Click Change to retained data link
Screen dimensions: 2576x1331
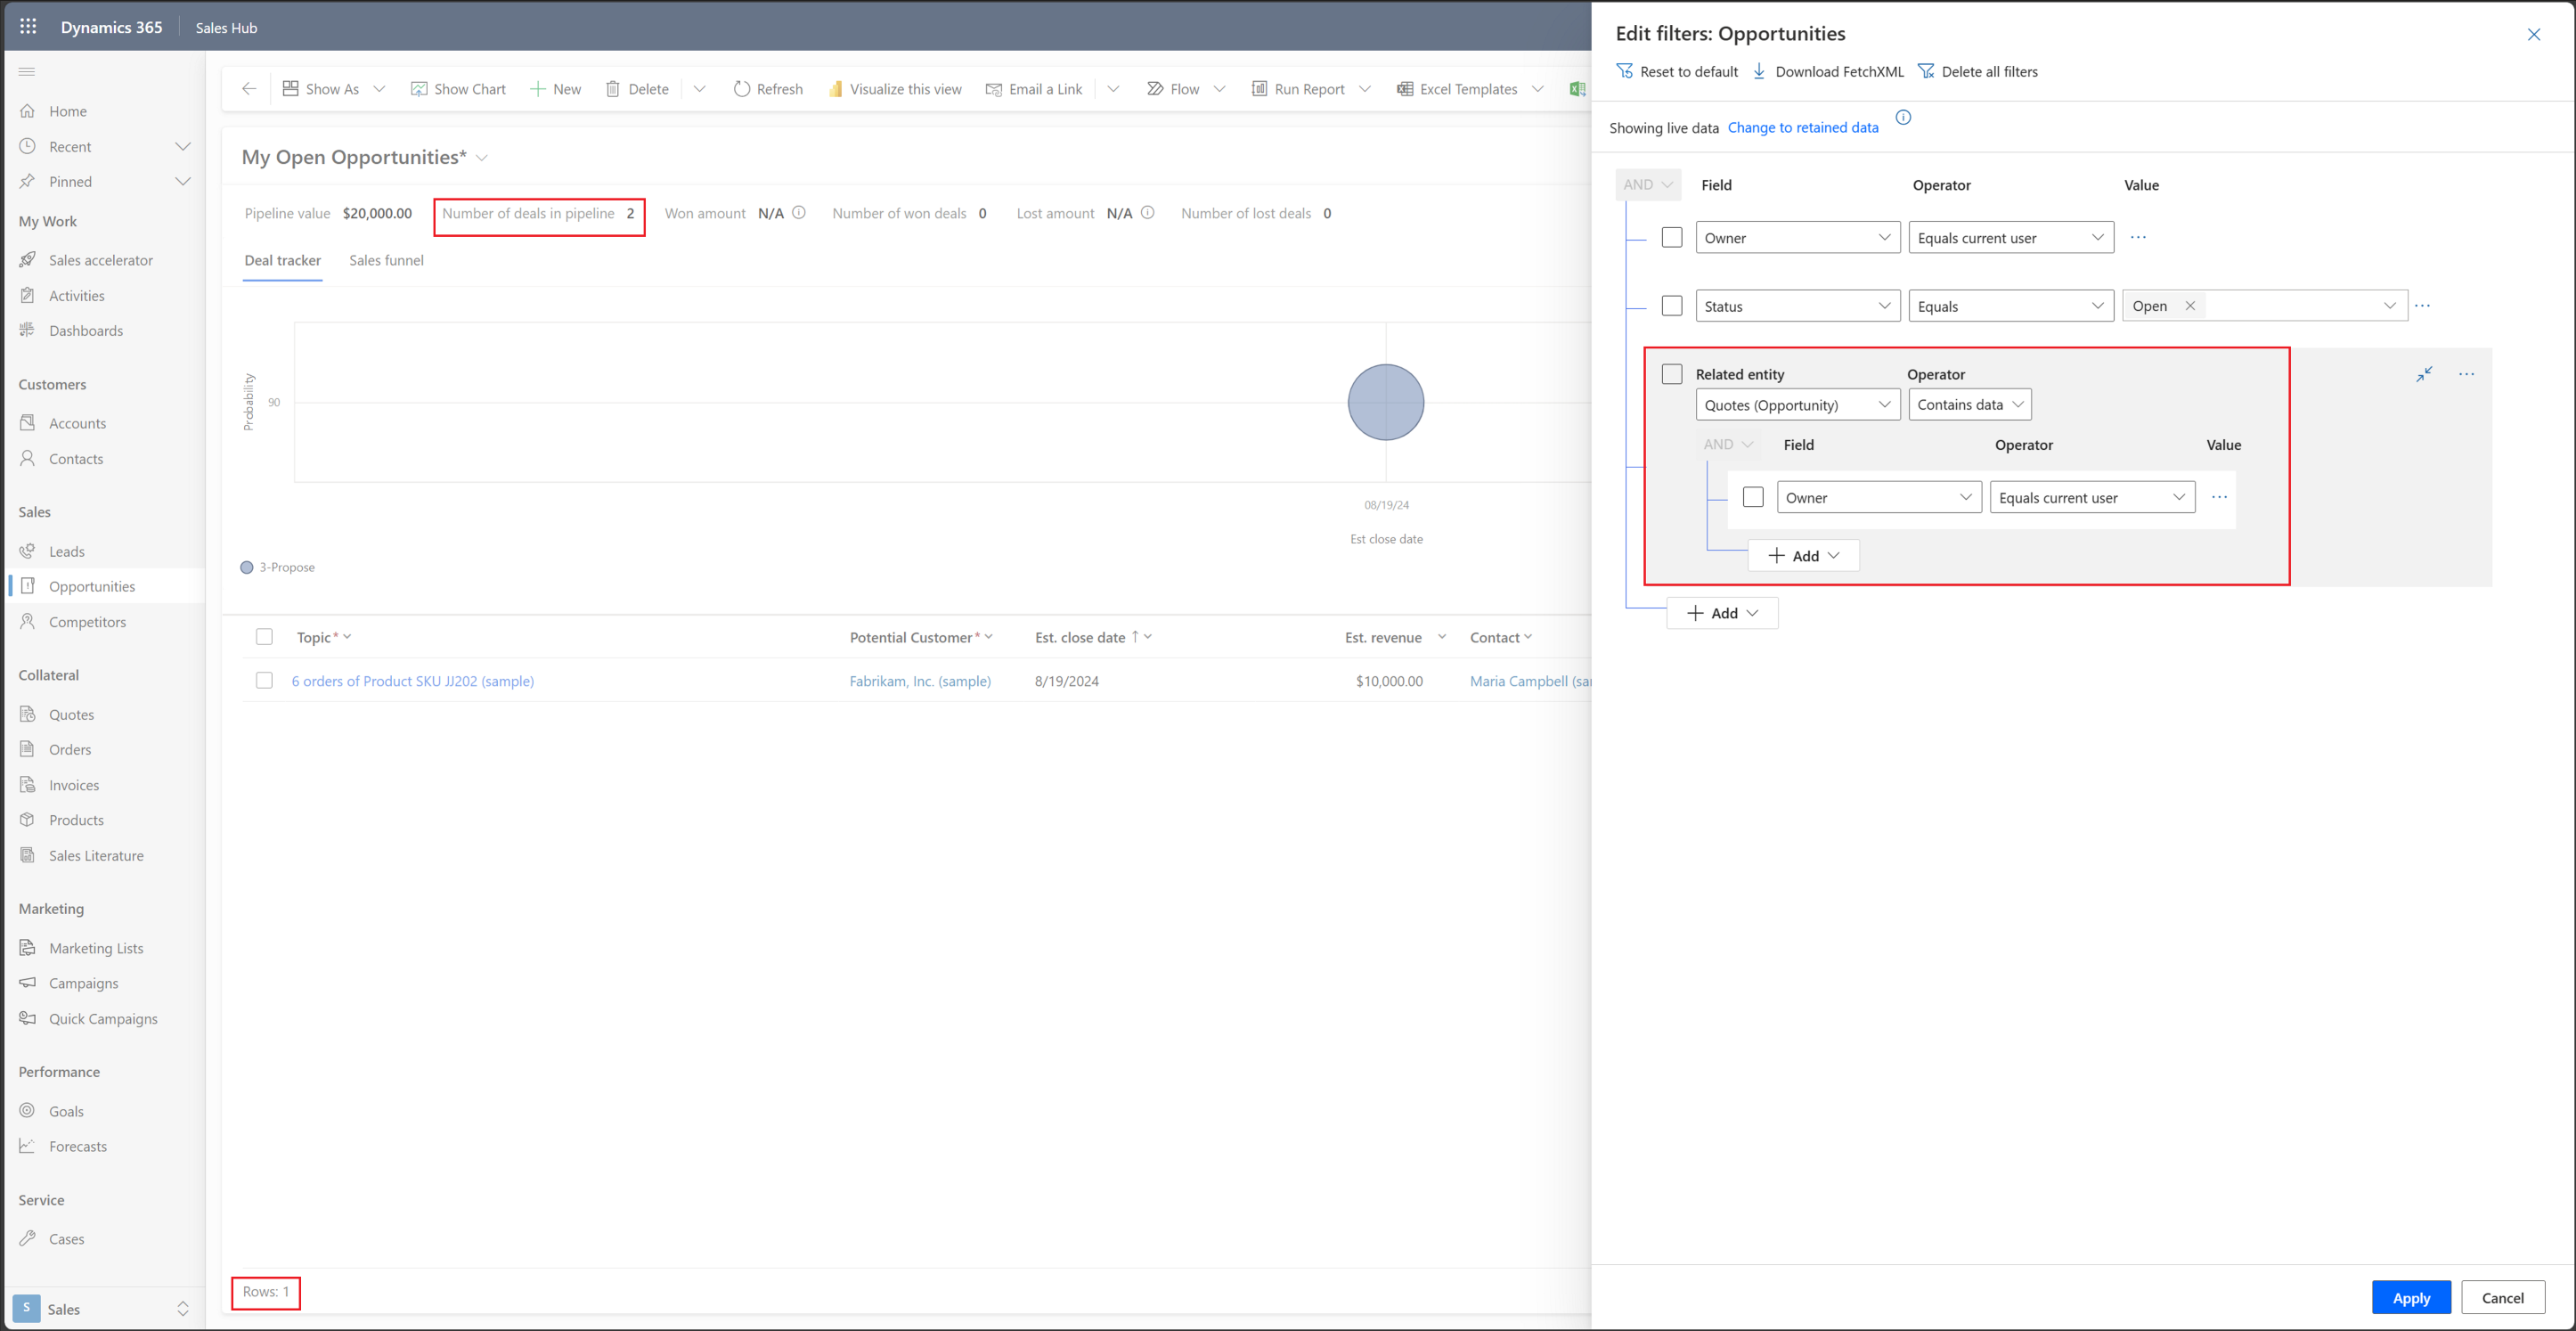coord(1802,126)
